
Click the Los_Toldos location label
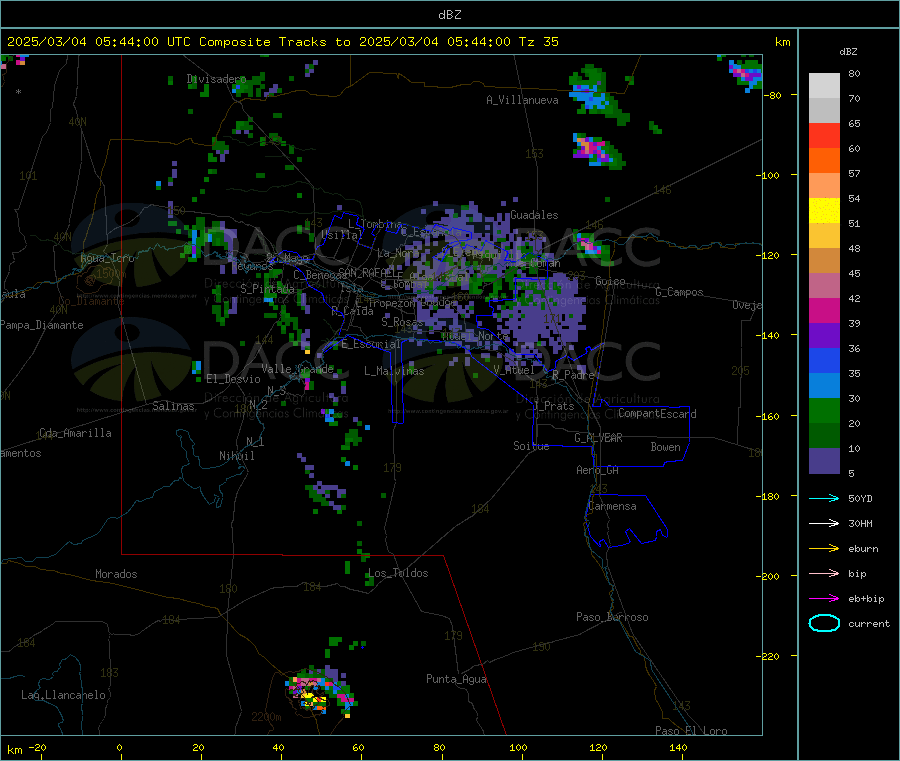tap(398, 573)
